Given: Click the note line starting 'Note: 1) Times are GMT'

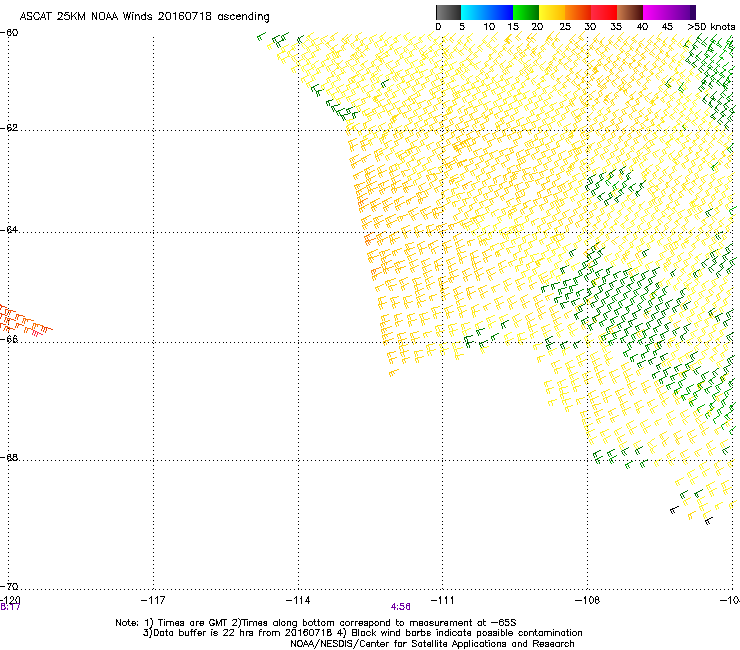Looking at the screenshot, I should pos(316,623).
